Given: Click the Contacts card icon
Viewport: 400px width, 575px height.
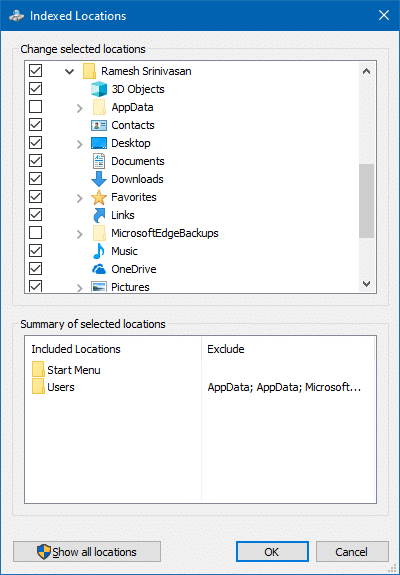Looking at the screenshot, I should click(99, 125).
